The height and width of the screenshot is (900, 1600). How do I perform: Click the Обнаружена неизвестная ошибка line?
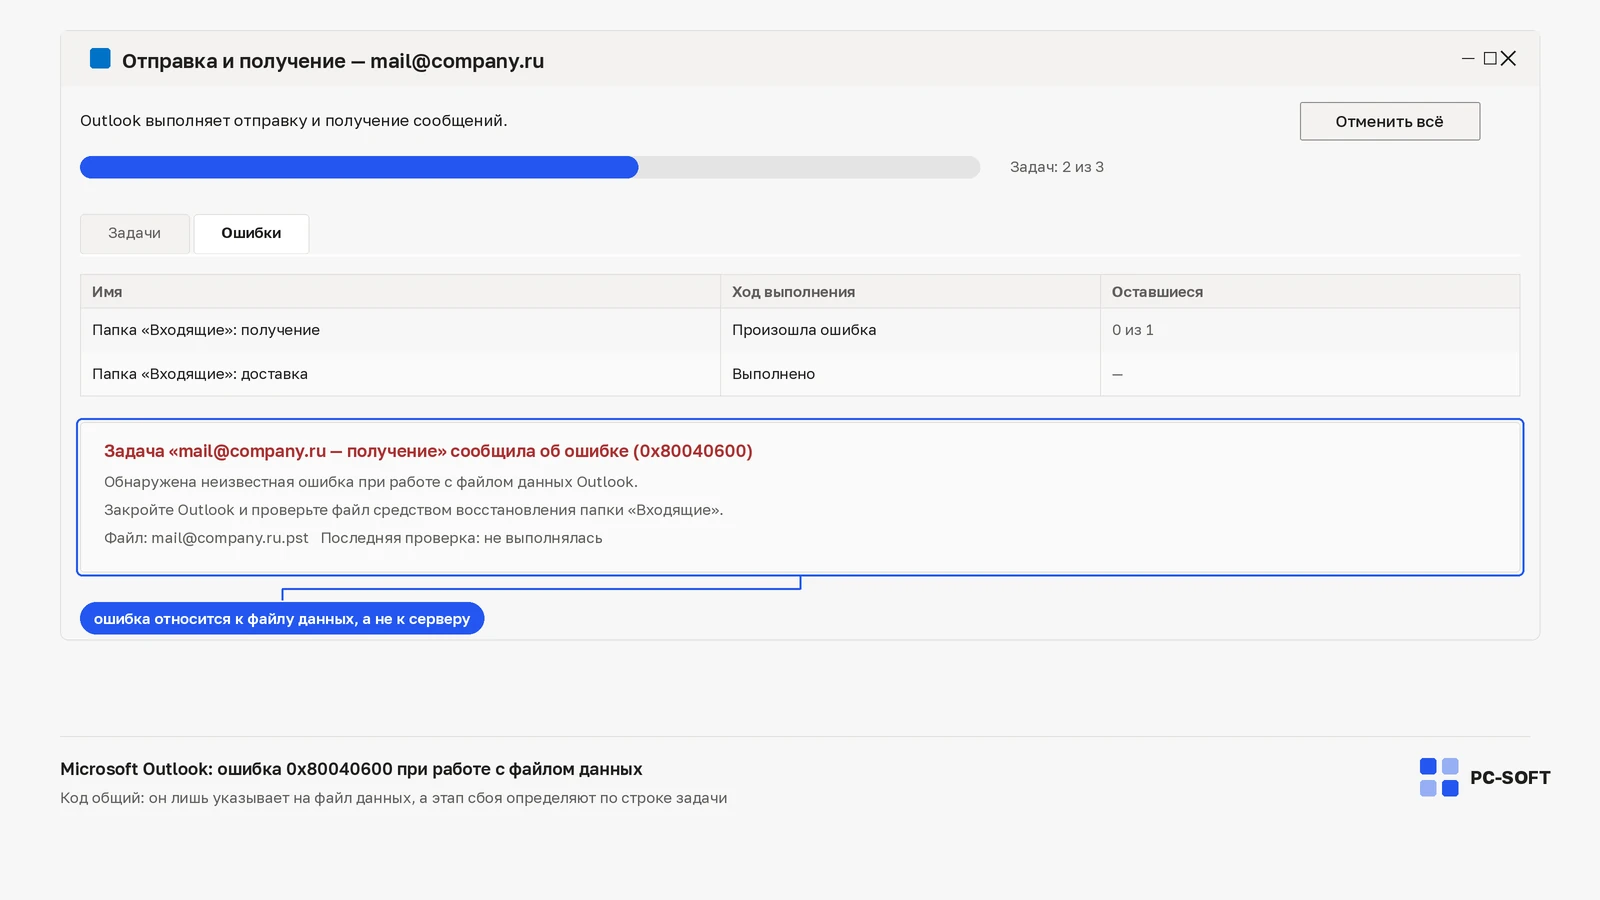(x=371, y=482)
